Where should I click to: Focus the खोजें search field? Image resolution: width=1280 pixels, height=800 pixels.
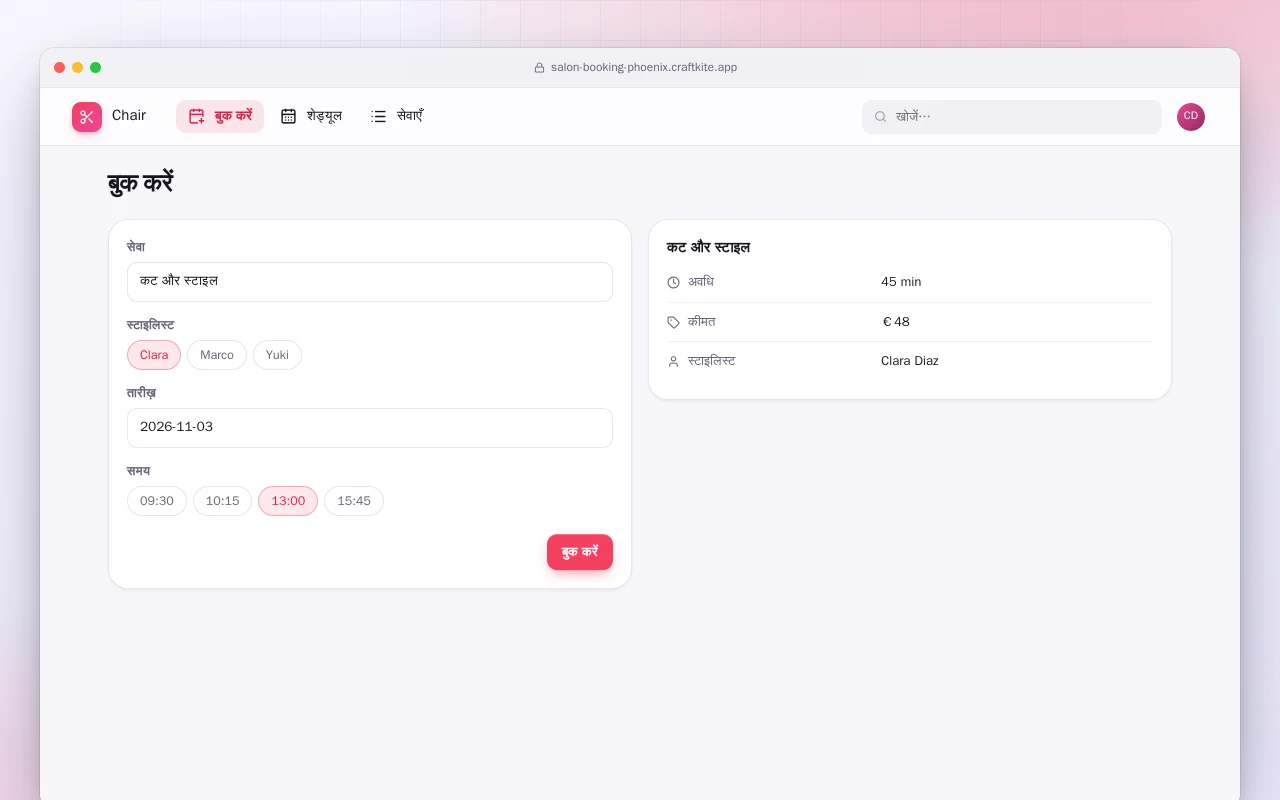tap(1012, 117)
